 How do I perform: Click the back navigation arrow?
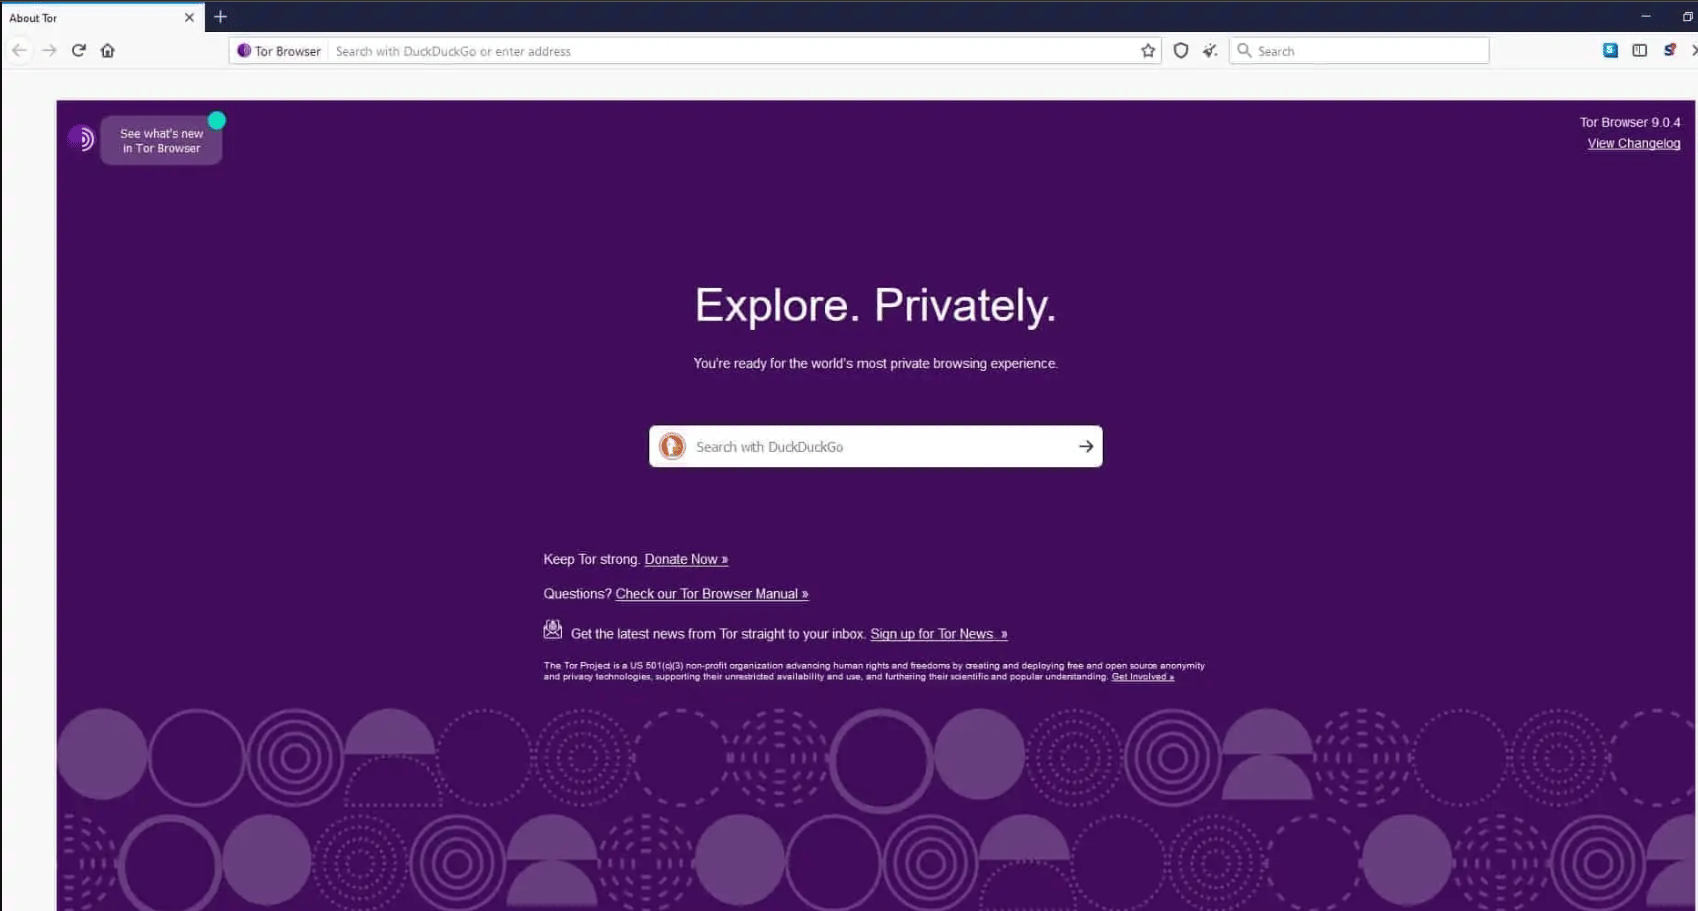(x=19, y=50)
